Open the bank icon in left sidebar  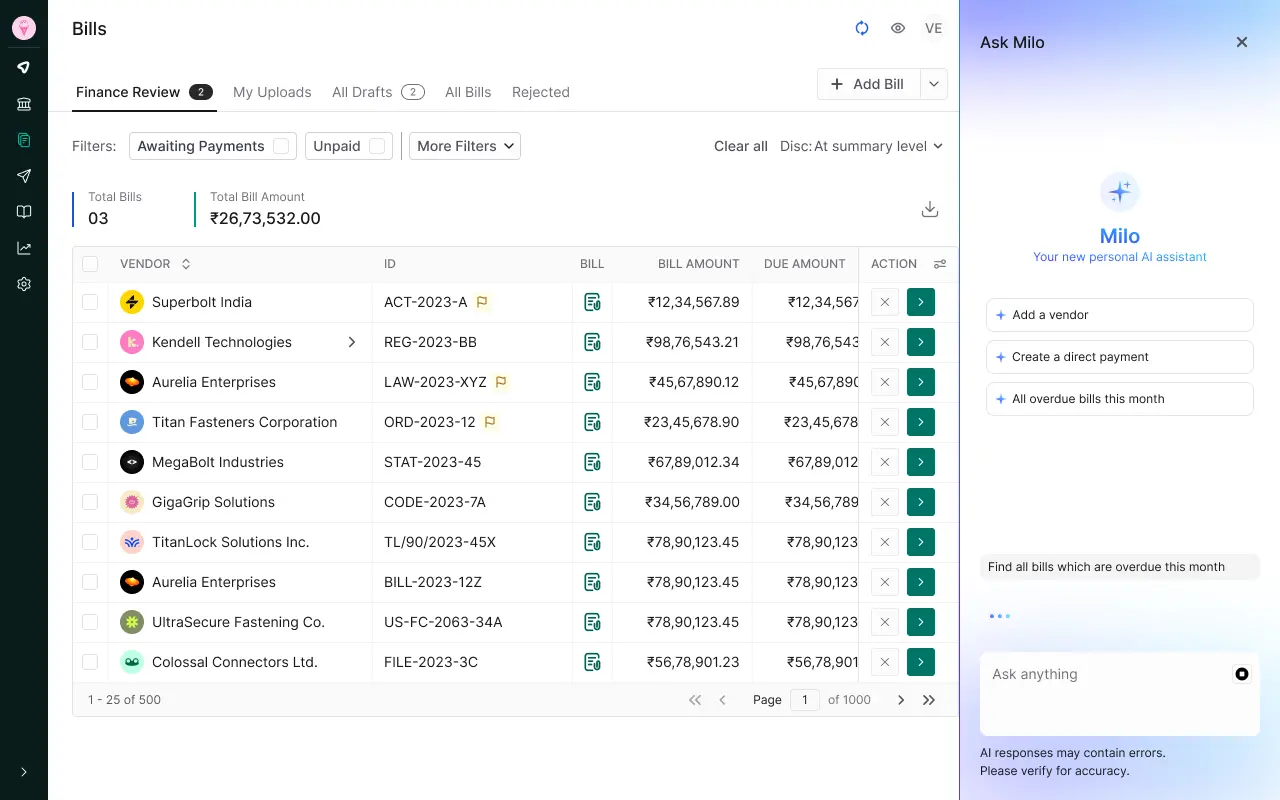[x=24, y=104]
